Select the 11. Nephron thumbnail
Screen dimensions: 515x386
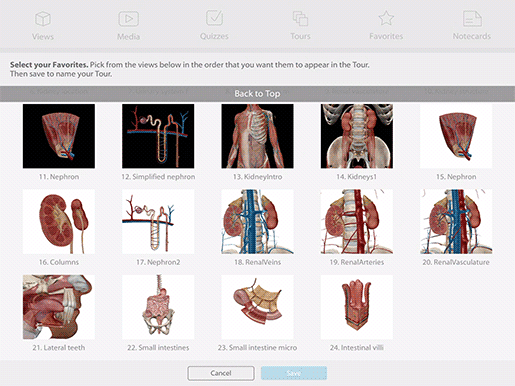click(x=59, y=136)
